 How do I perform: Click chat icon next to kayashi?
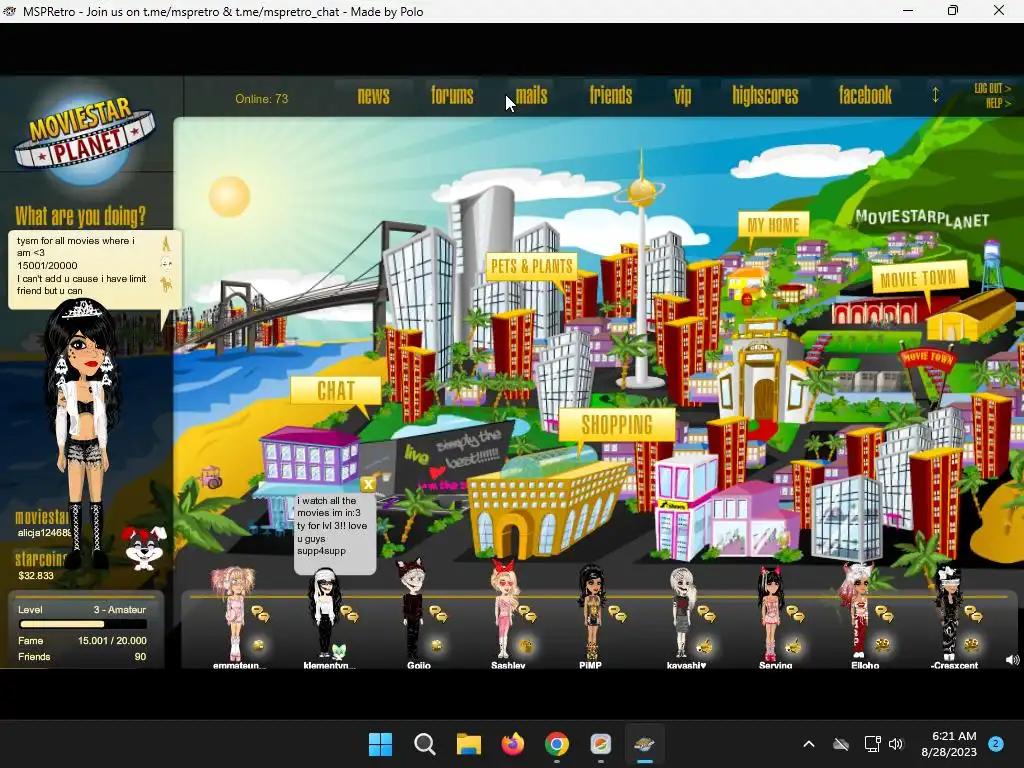707,613
